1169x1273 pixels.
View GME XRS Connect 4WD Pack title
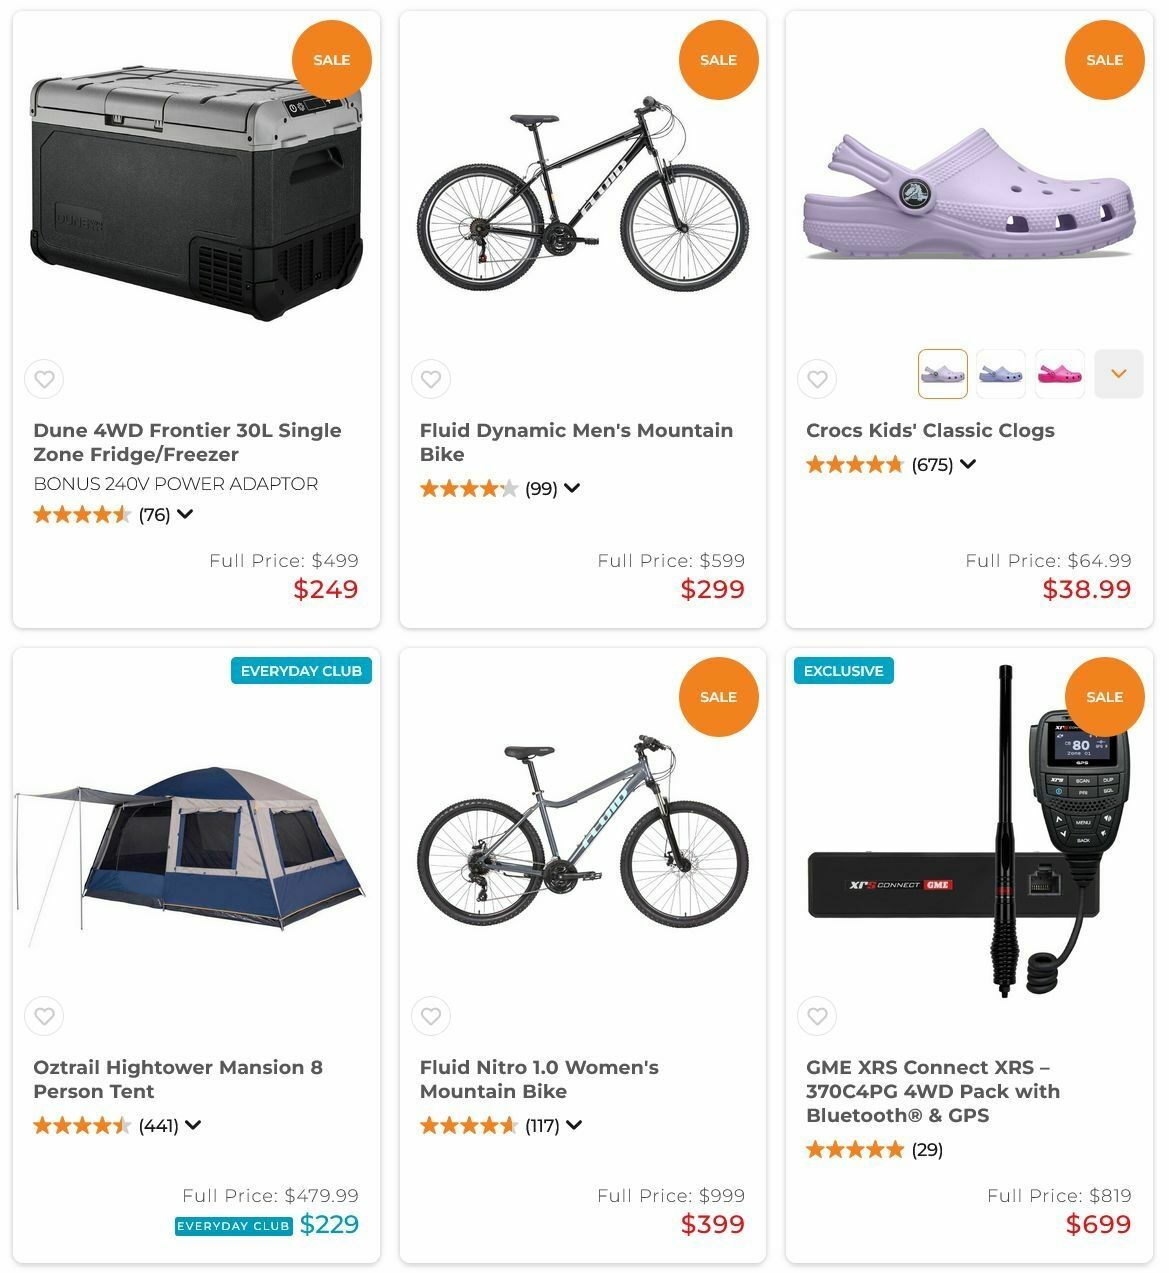[x=932, y=1091]
